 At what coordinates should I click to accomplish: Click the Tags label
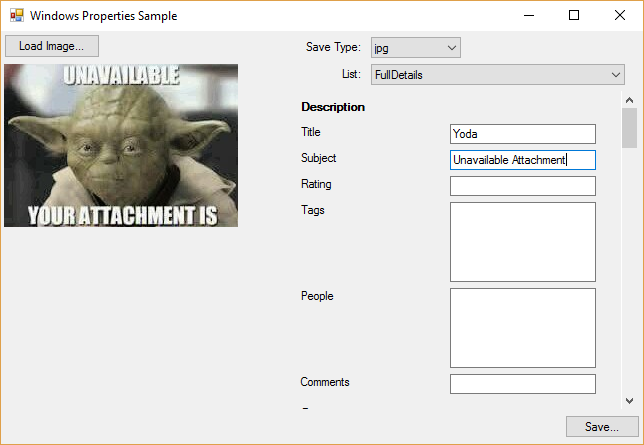tap(313, 210)
